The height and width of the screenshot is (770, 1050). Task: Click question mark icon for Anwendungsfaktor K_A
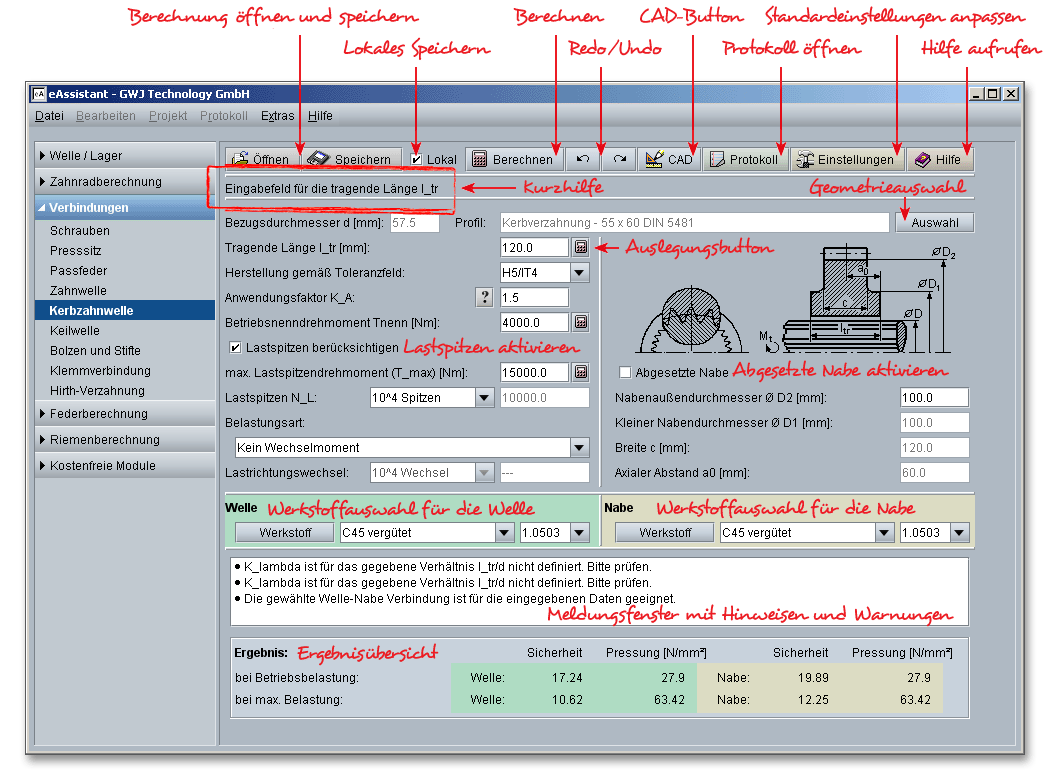pos(485,297)
